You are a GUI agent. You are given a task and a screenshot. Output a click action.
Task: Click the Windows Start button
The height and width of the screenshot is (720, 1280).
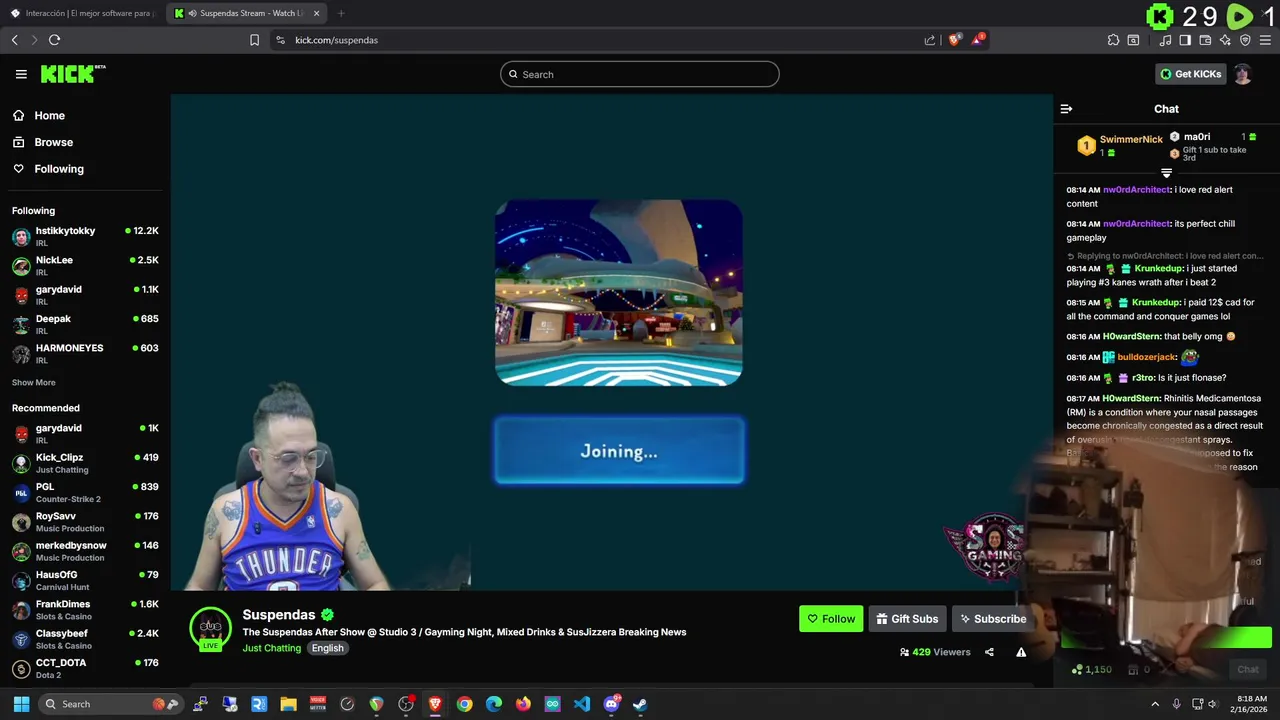(x=21, y=704)
